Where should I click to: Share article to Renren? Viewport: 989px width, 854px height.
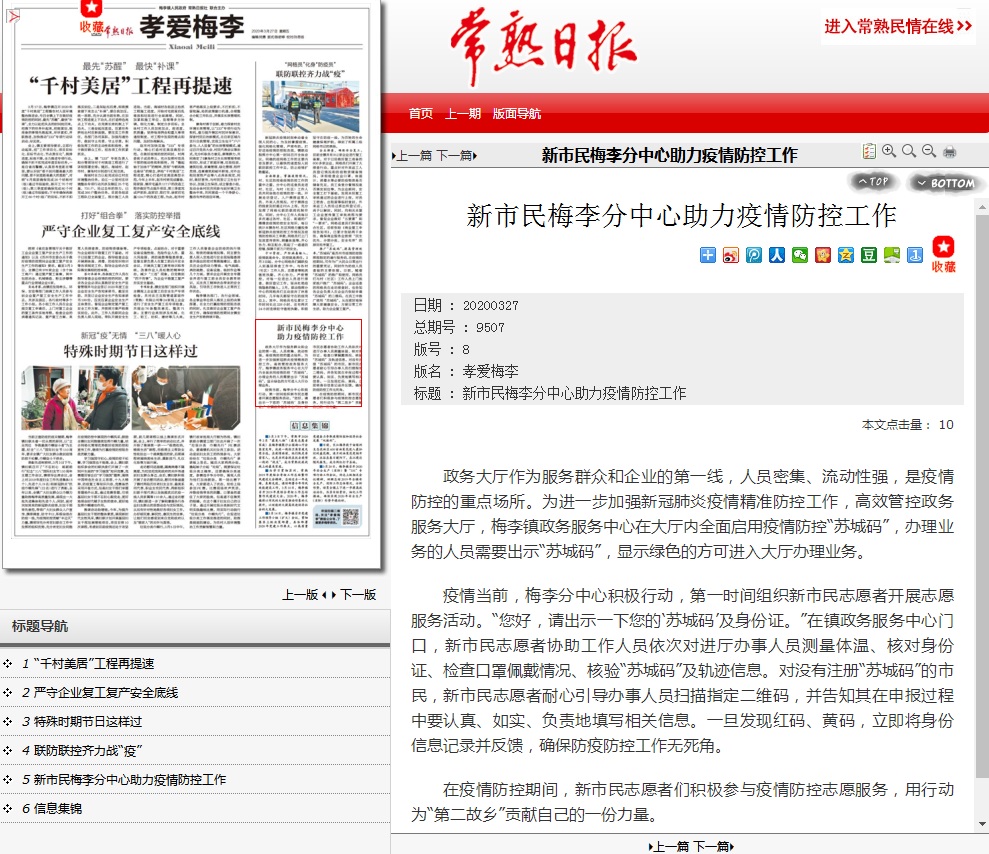[x=776, y=255]
